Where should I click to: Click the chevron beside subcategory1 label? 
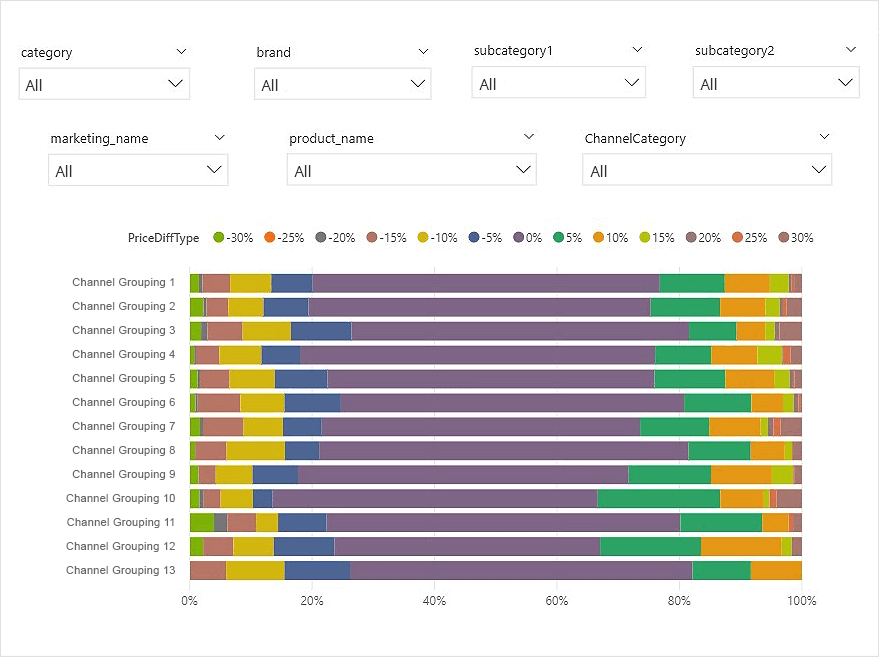[637, 49]
